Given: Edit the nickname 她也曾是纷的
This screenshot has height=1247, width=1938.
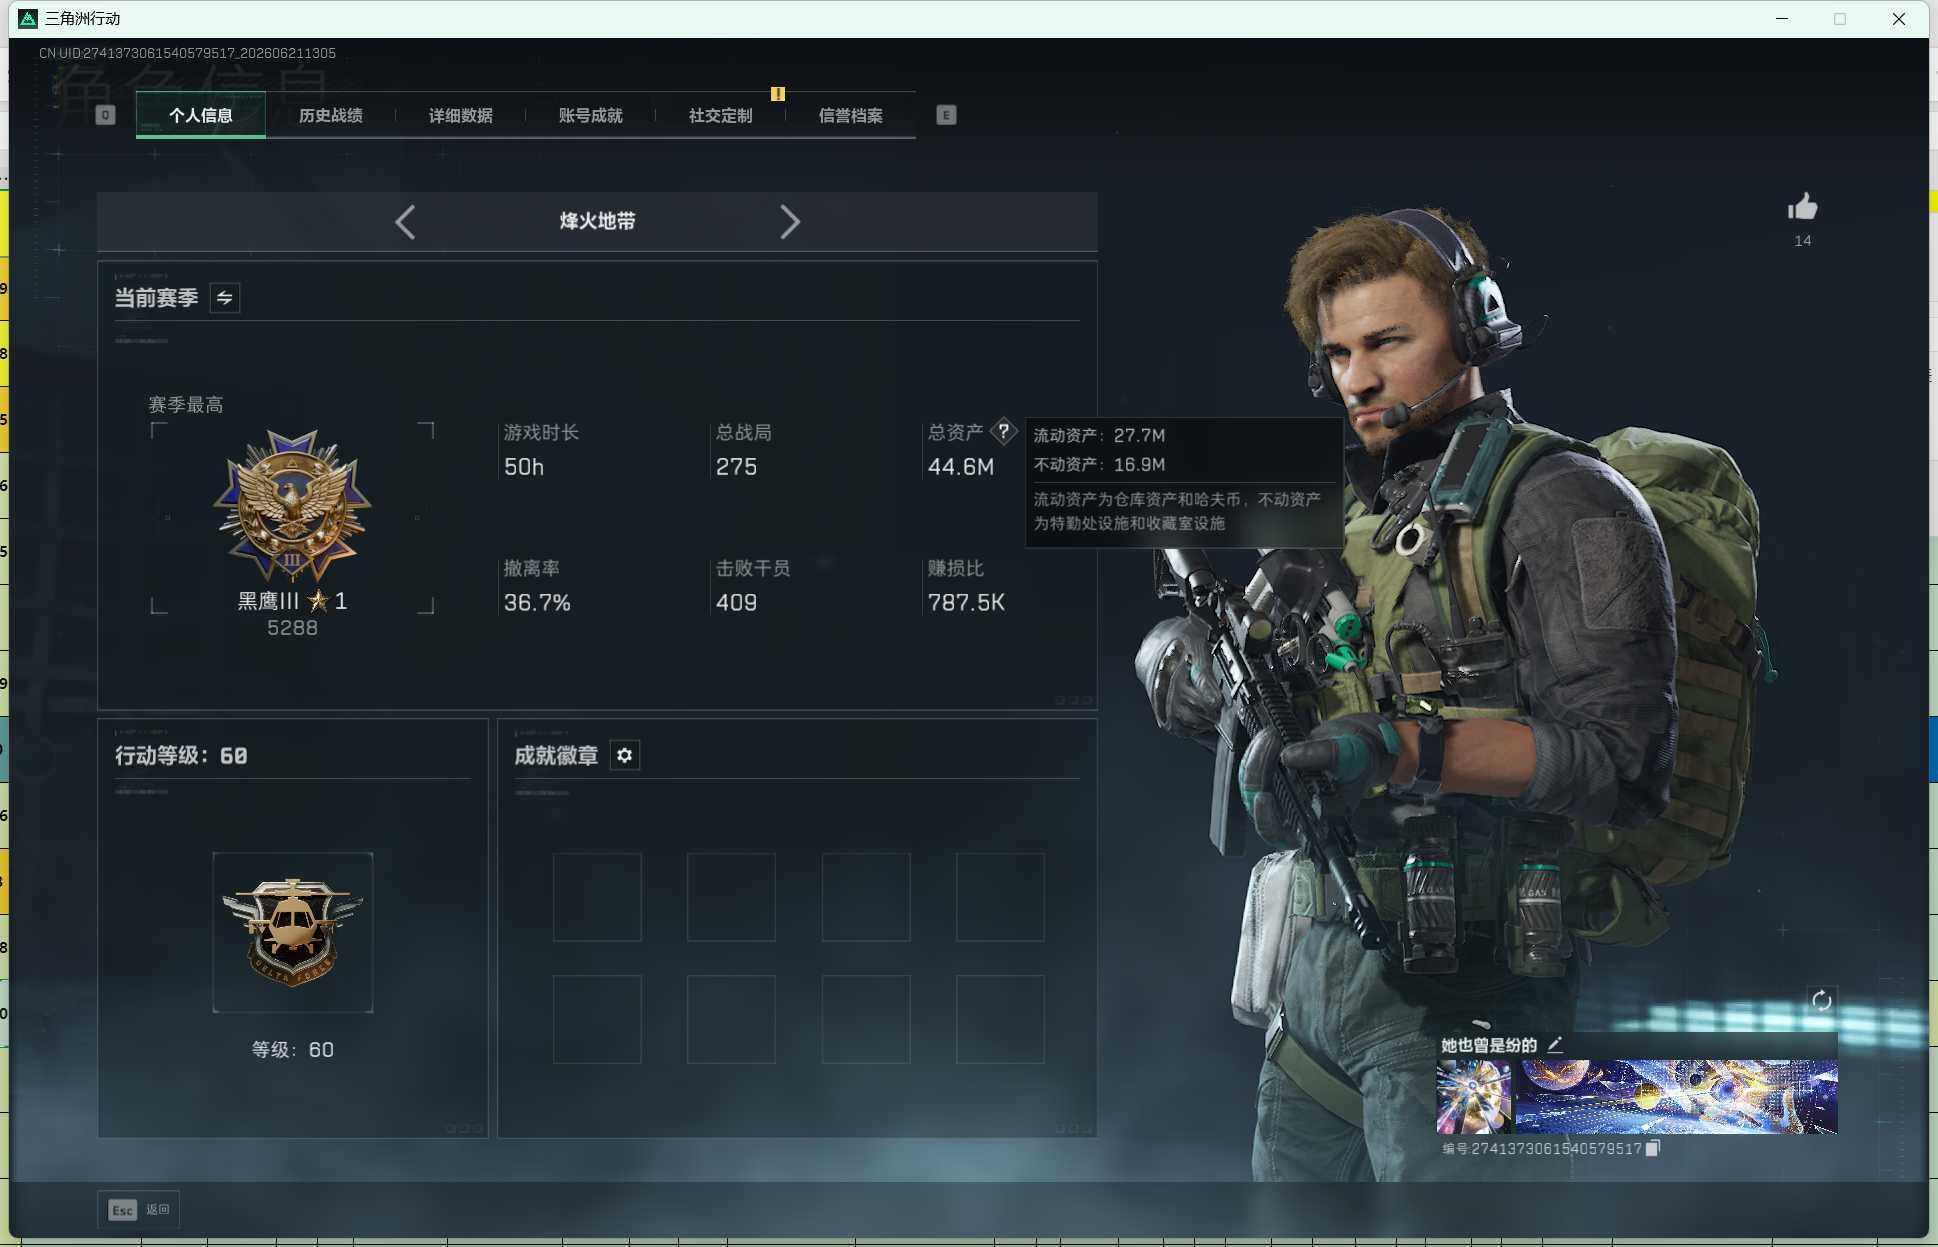Looking at the screenshot, I should 1555,1044.
